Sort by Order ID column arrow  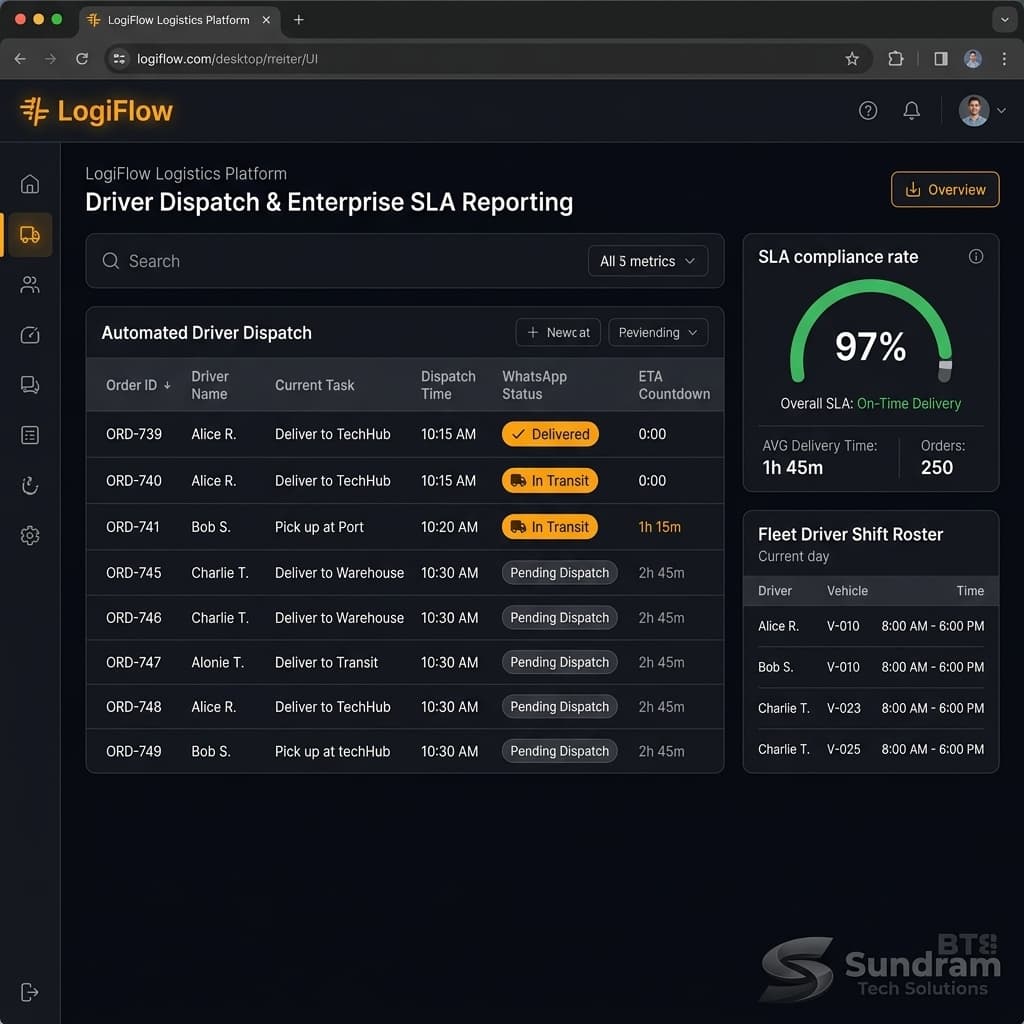pyautogui.click(x=167, y=385)
